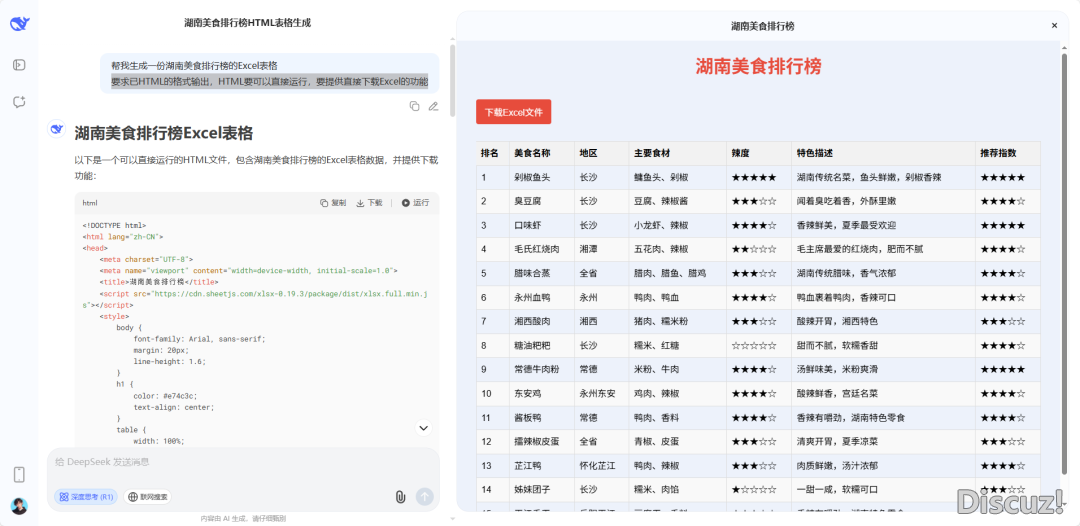Viewport: 1080px width, 526px height.
Task: Open the sidebar panel toggle icon
Action: pos(19,65)
